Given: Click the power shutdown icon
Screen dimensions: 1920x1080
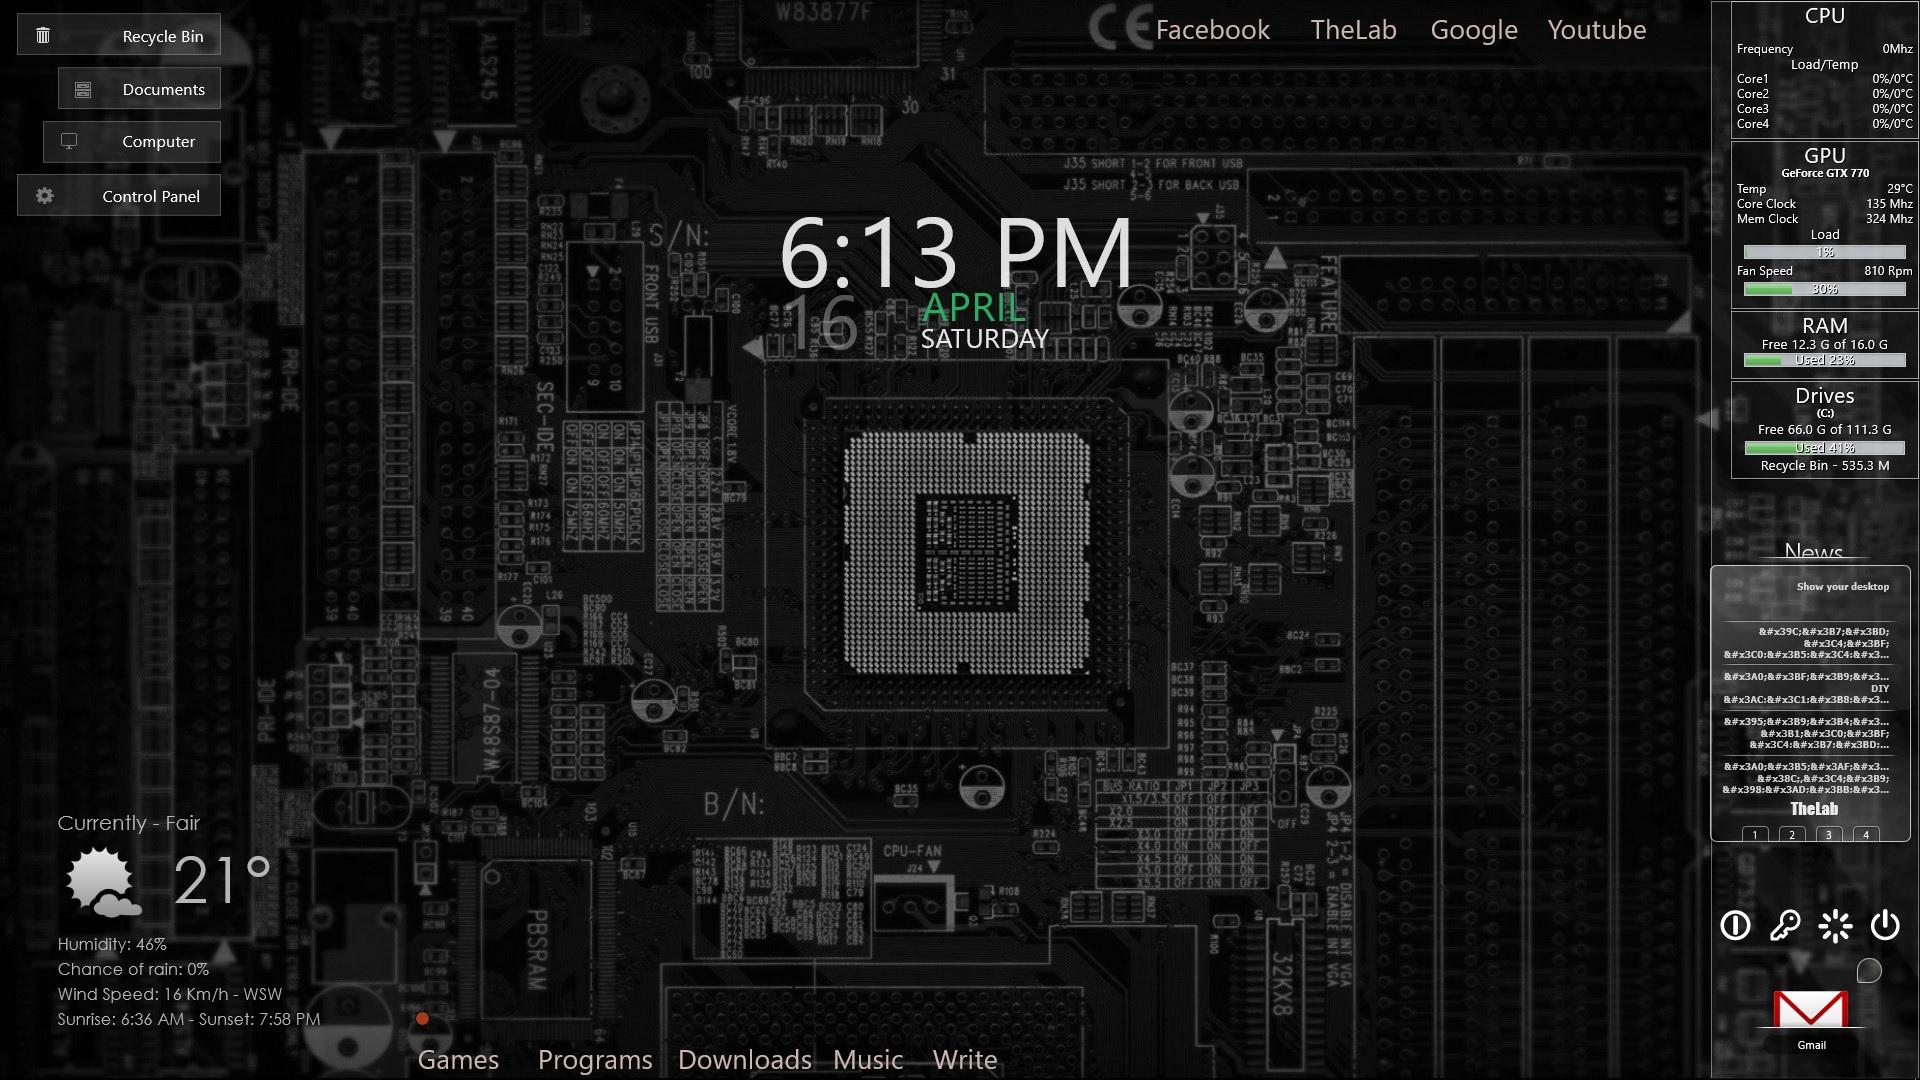Looking at the screenshot, I should pos(1885,925).
